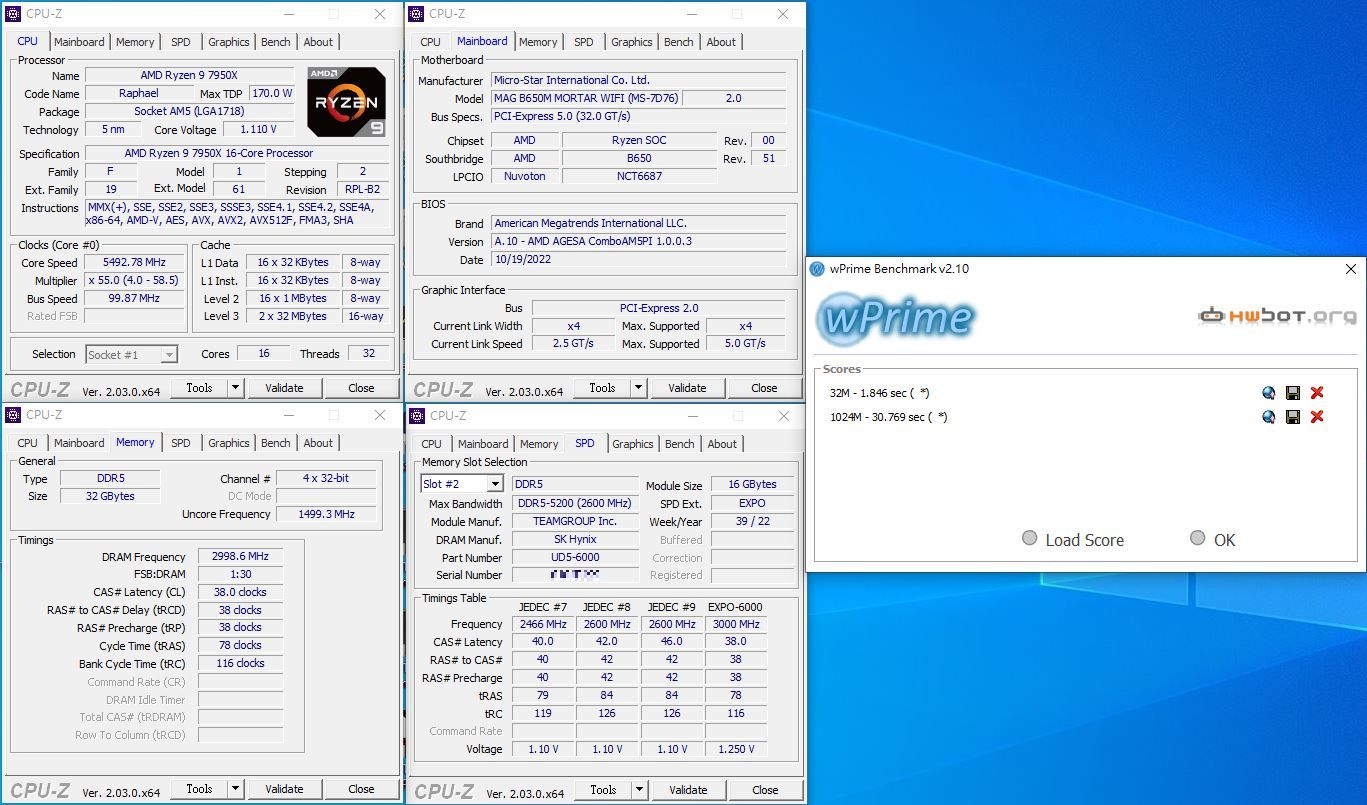Open Graphics tab in Mainboard window
Image resolution: width=1367 pixels, height=805 pixels.
[x=632, y=42]
